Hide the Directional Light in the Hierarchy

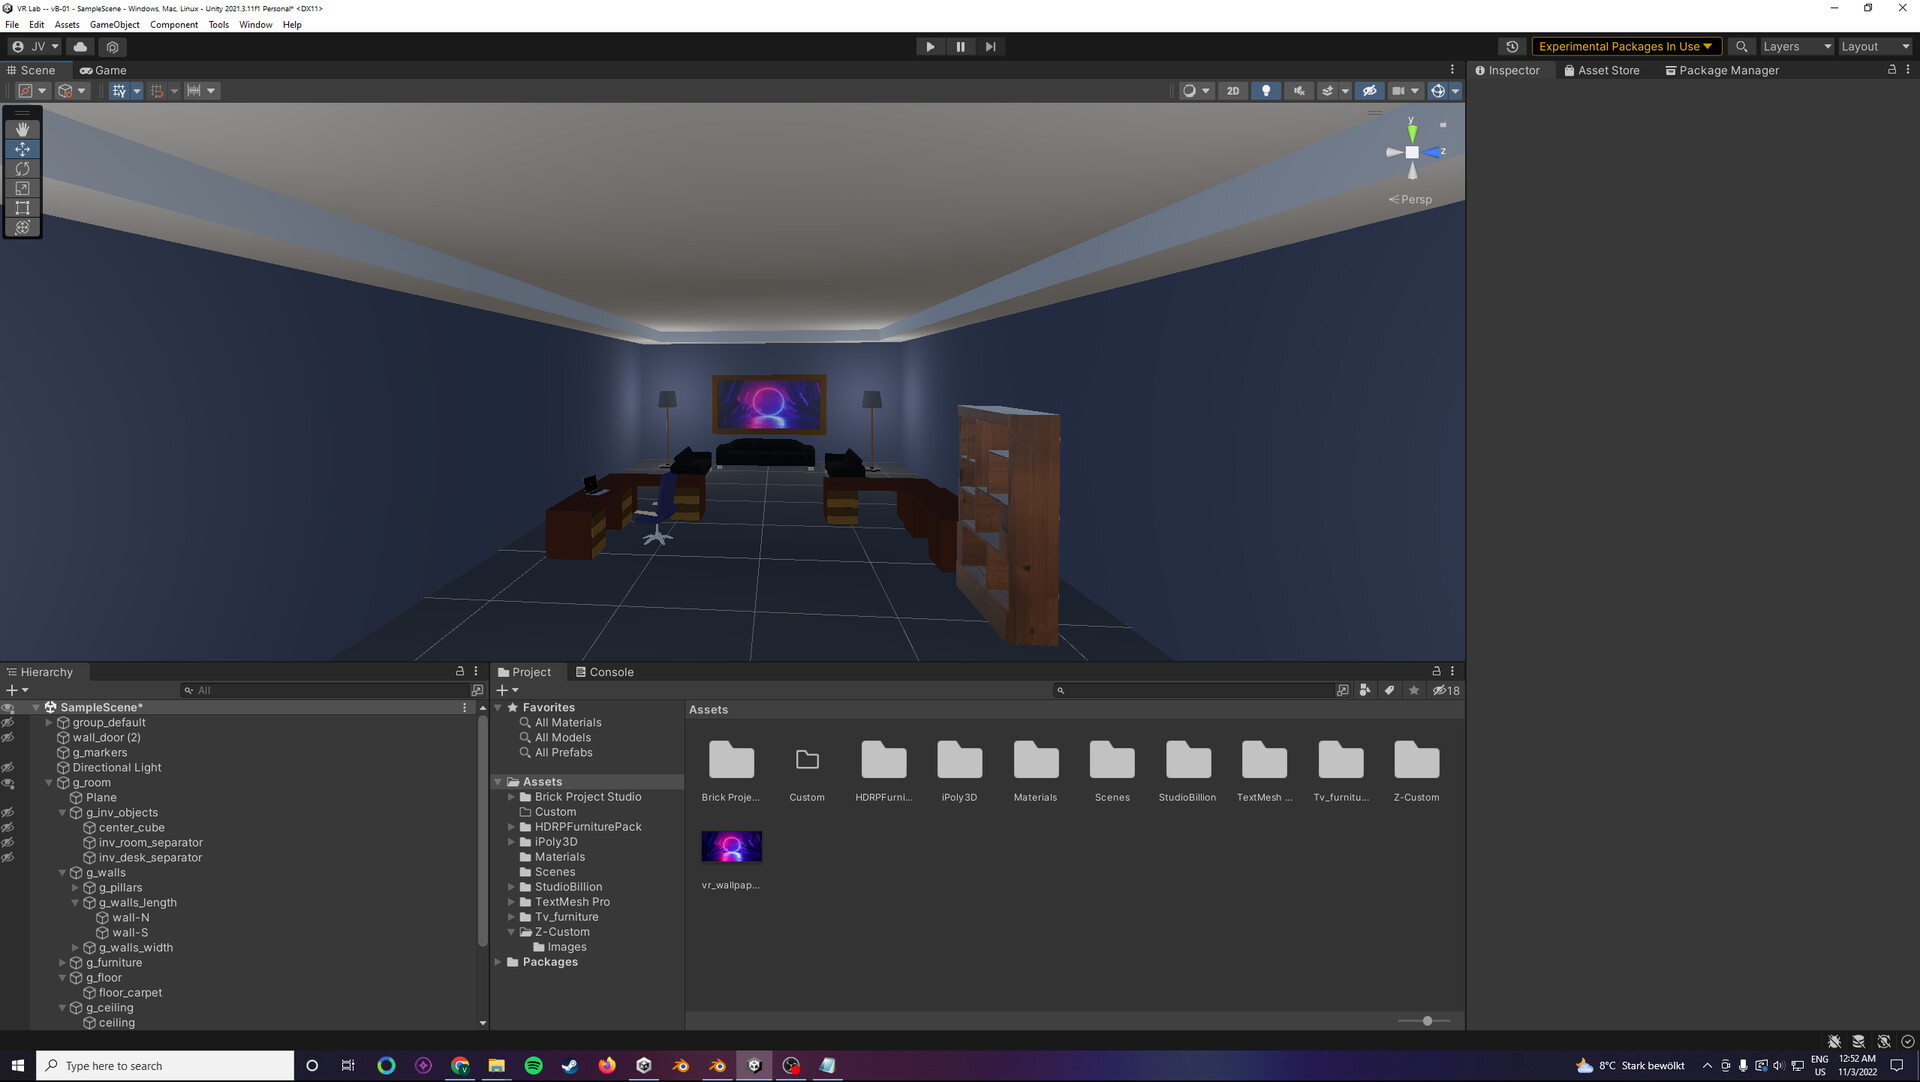click(x=9, y=767)
